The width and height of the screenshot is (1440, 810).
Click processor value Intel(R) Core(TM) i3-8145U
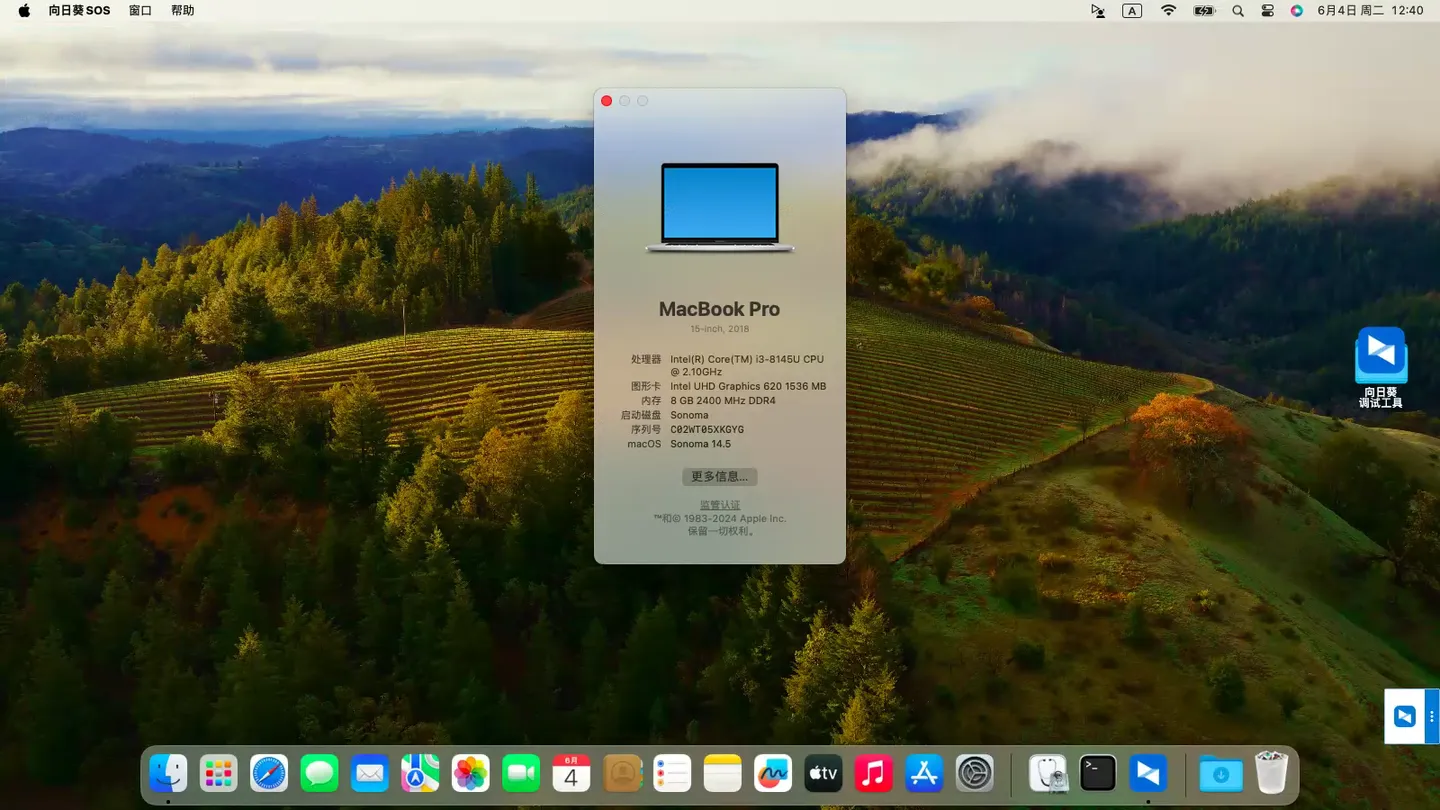click(x=747, y=365)
